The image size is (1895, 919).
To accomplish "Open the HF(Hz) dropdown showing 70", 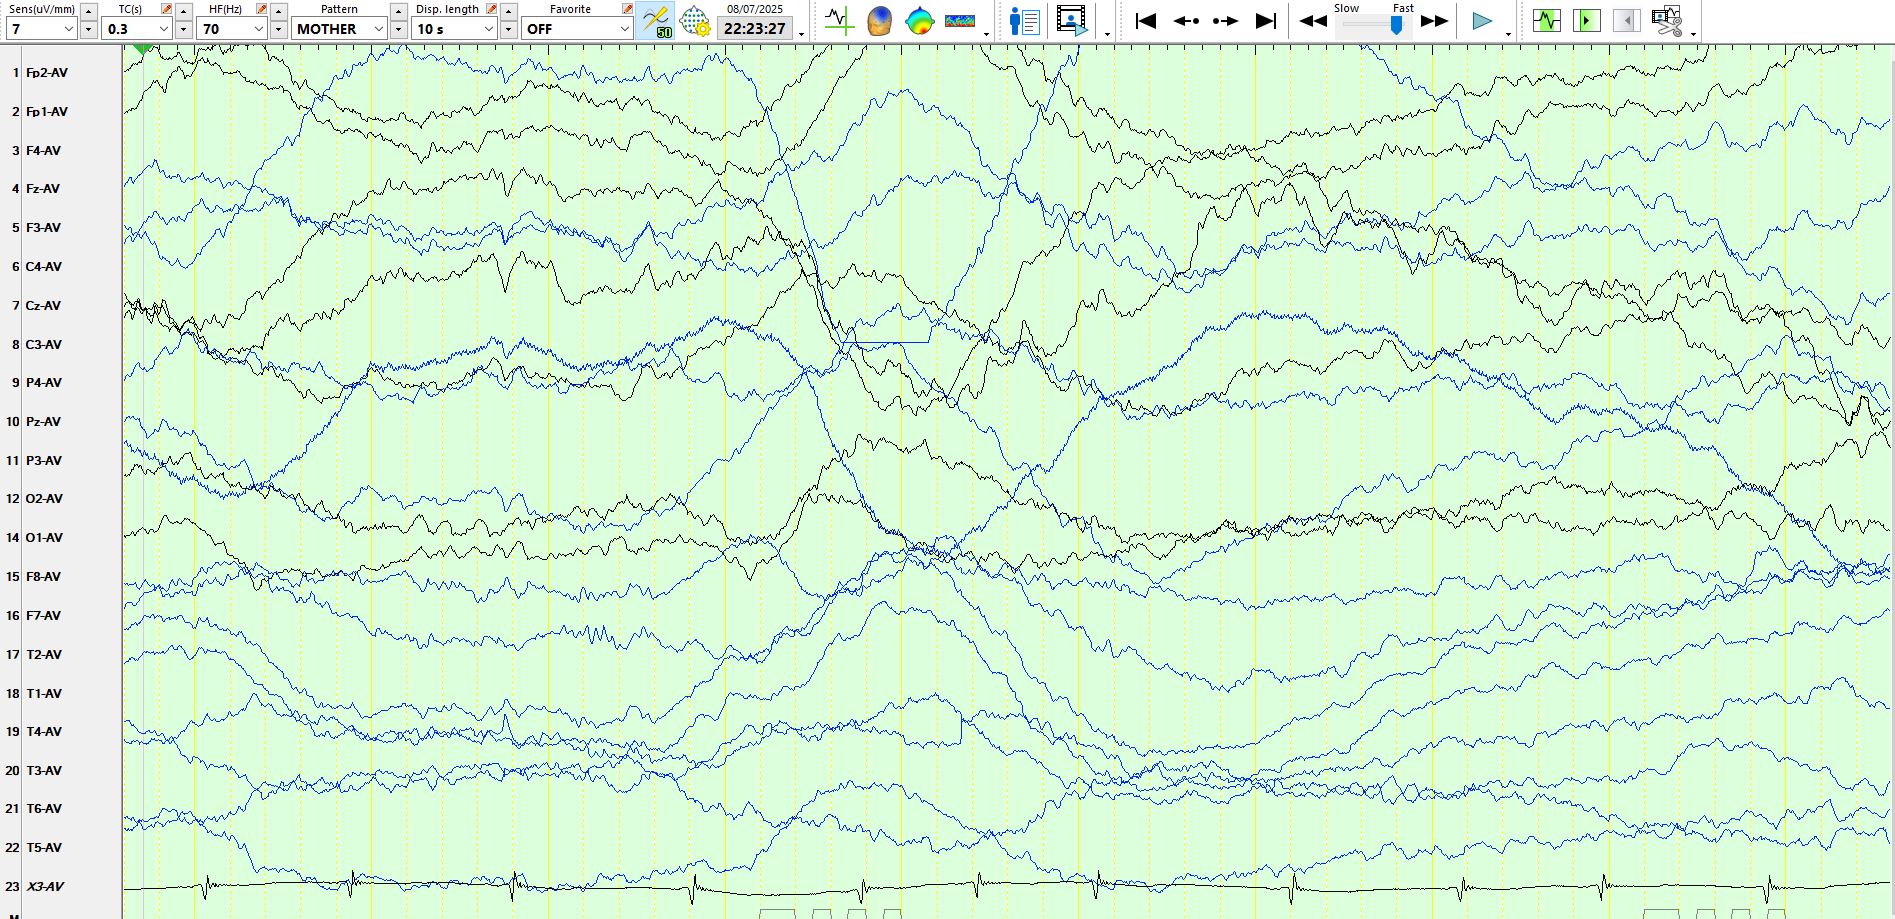I will [x=232, y=29].
